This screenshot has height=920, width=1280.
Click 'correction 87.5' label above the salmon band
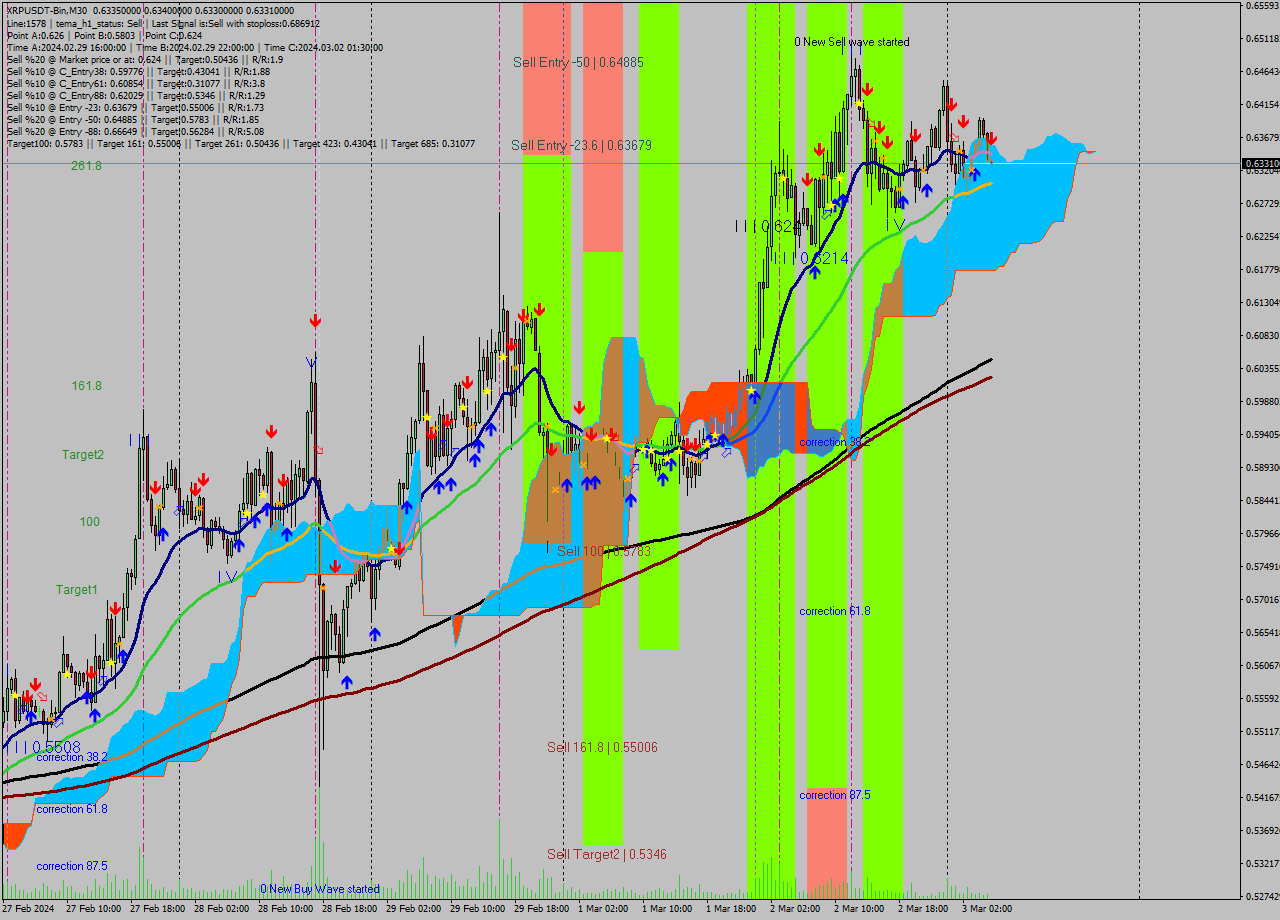(835, 795)
